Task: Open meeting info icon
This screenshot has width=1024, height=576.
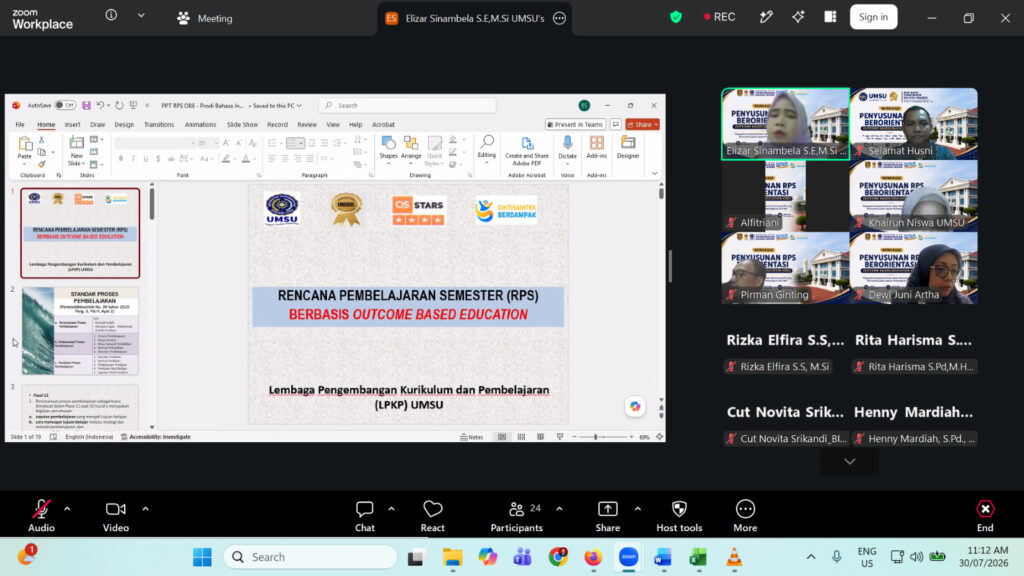Action: coord(111,15)
